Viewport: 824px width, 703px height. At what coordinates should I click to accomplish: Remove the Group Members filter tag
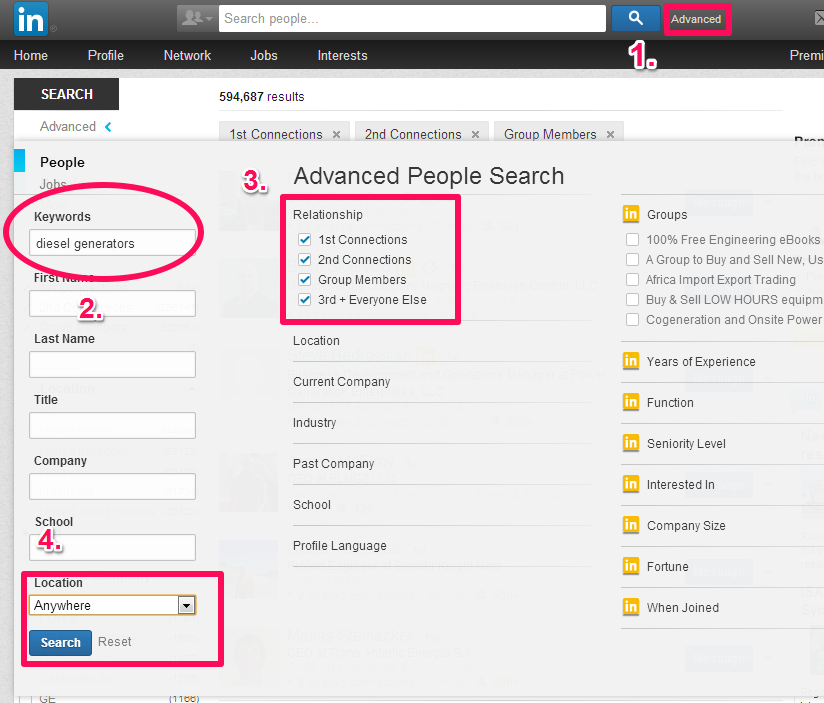click(x=610, y=135)
